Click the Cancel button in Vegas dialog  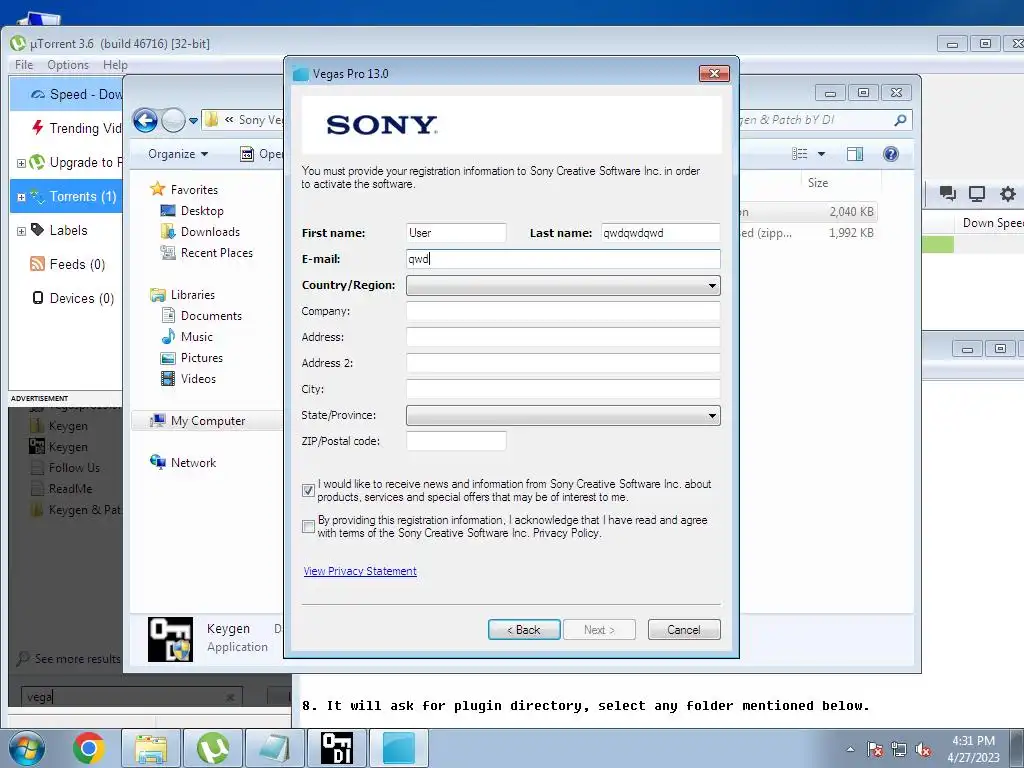[684, 630]
